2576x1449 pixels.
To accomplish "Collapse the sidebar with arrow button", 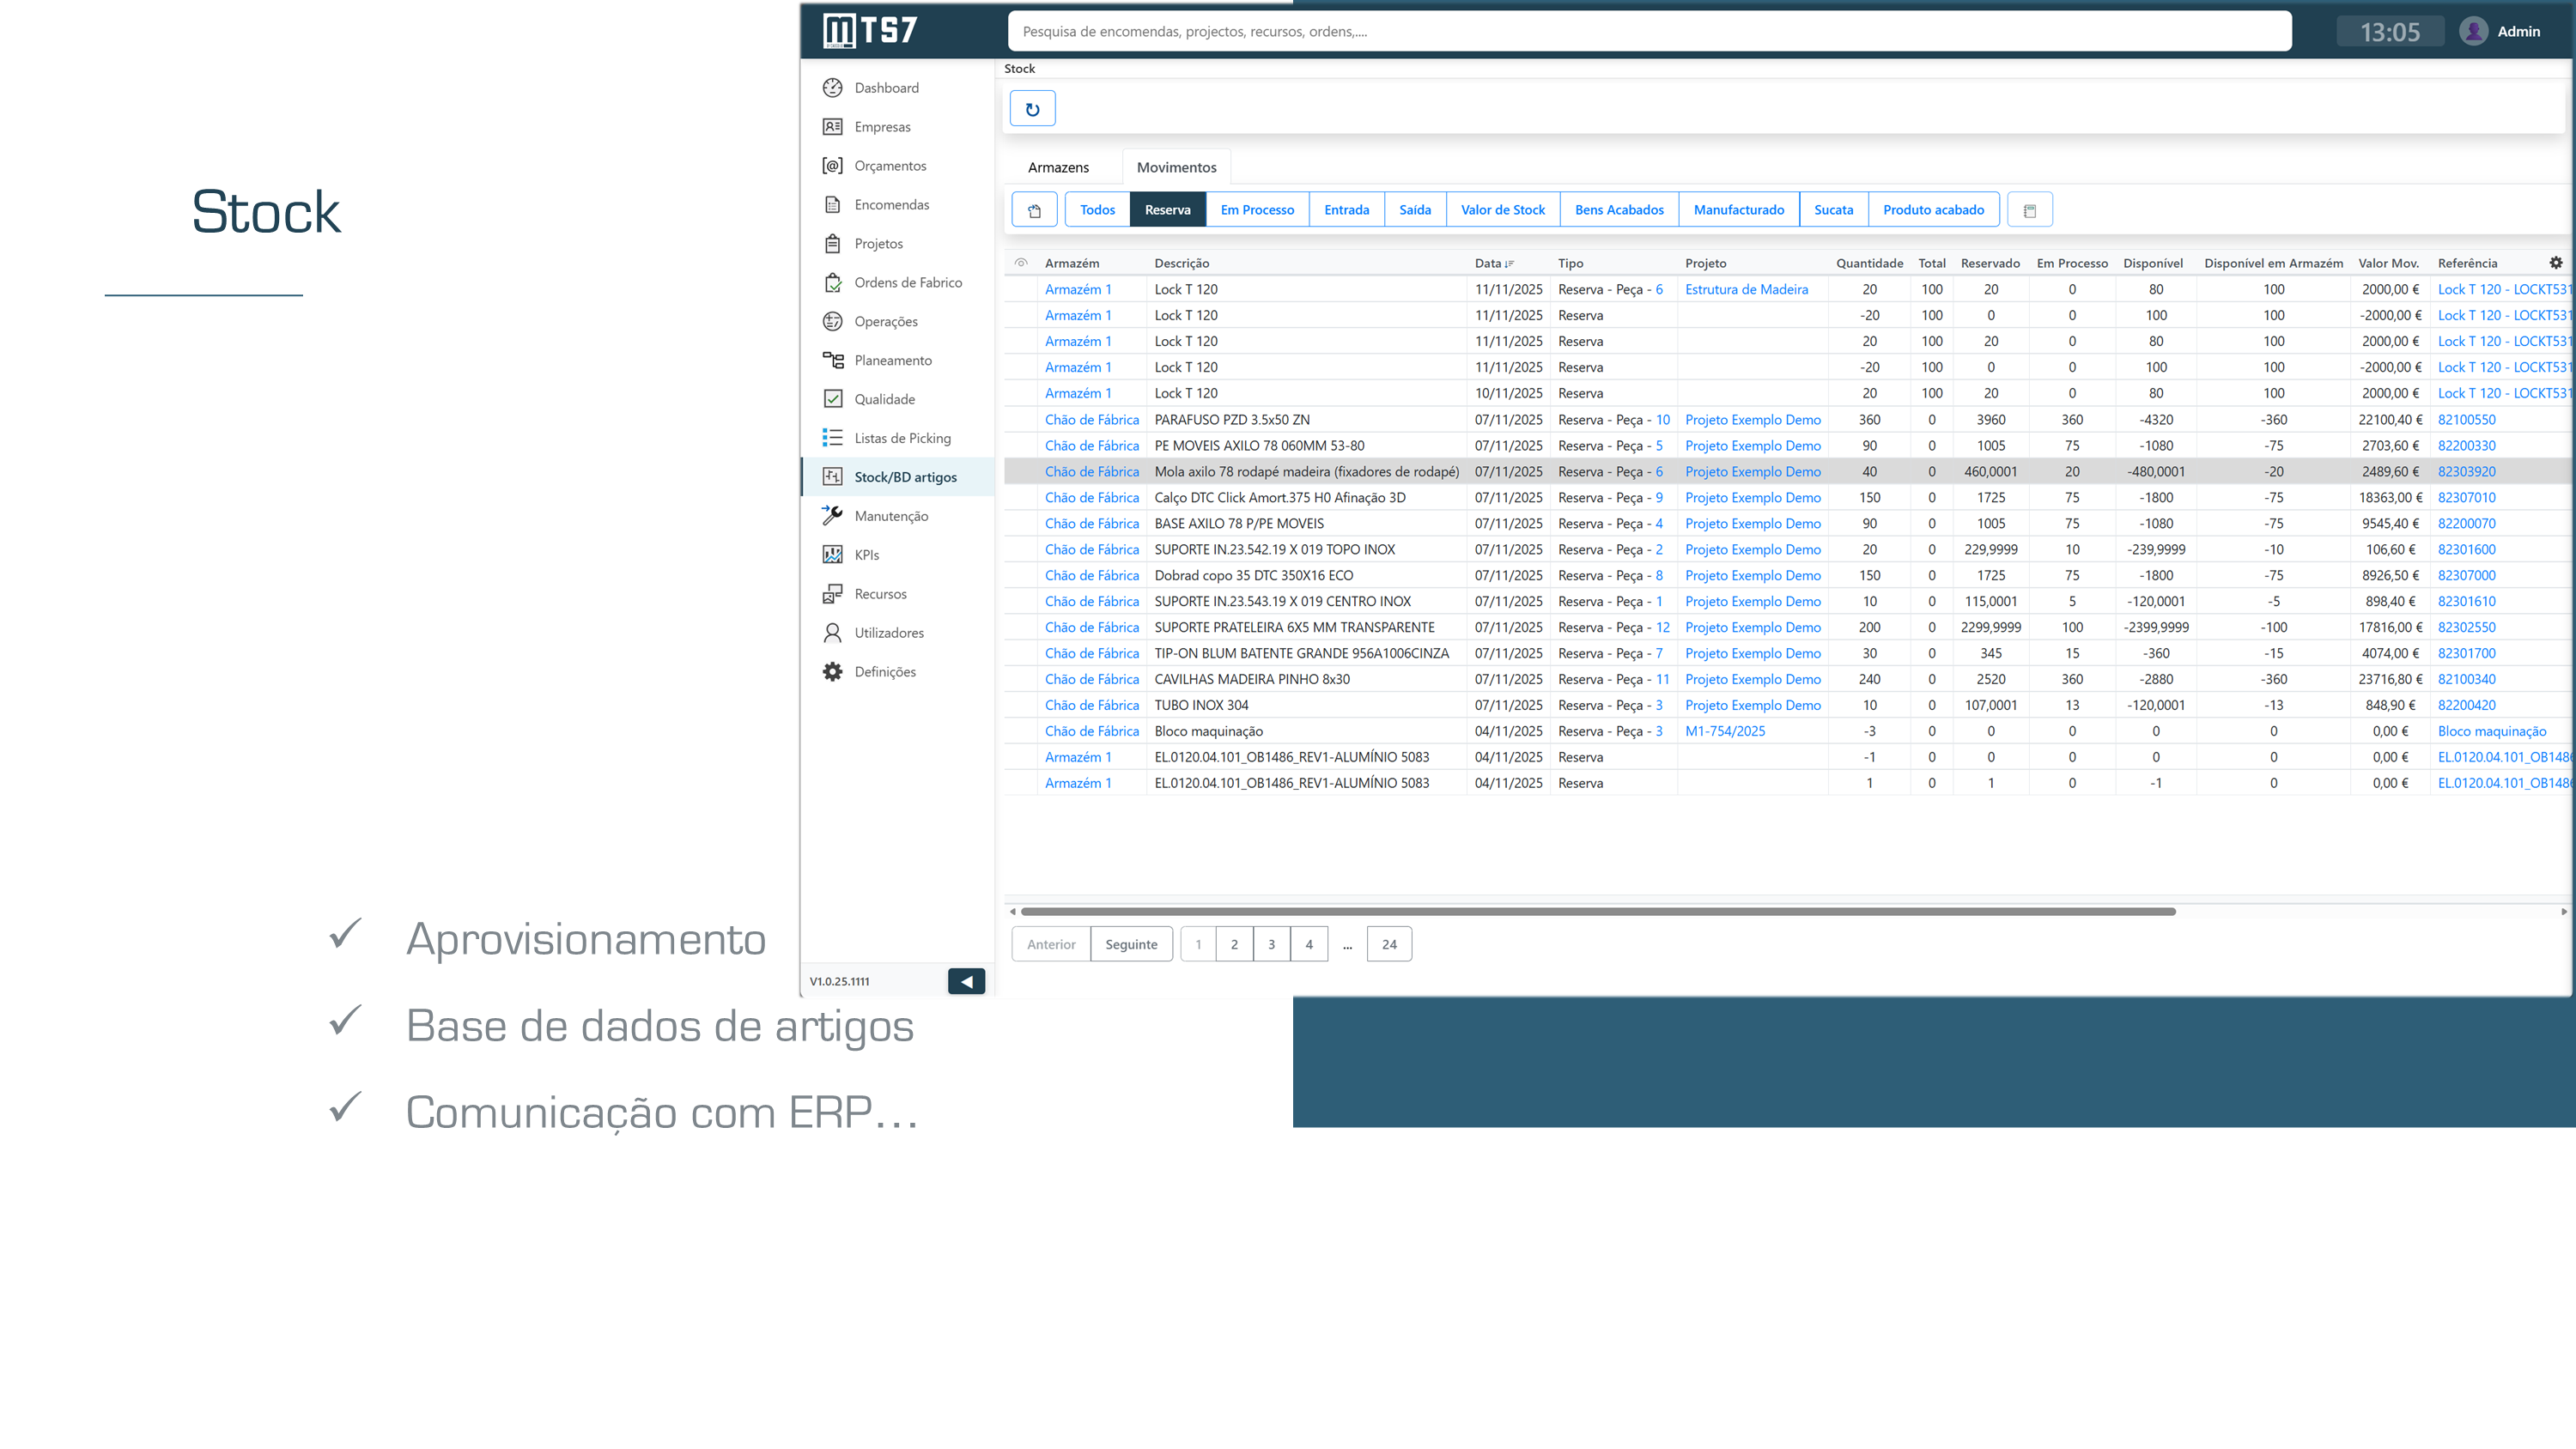I will (966, 981).
